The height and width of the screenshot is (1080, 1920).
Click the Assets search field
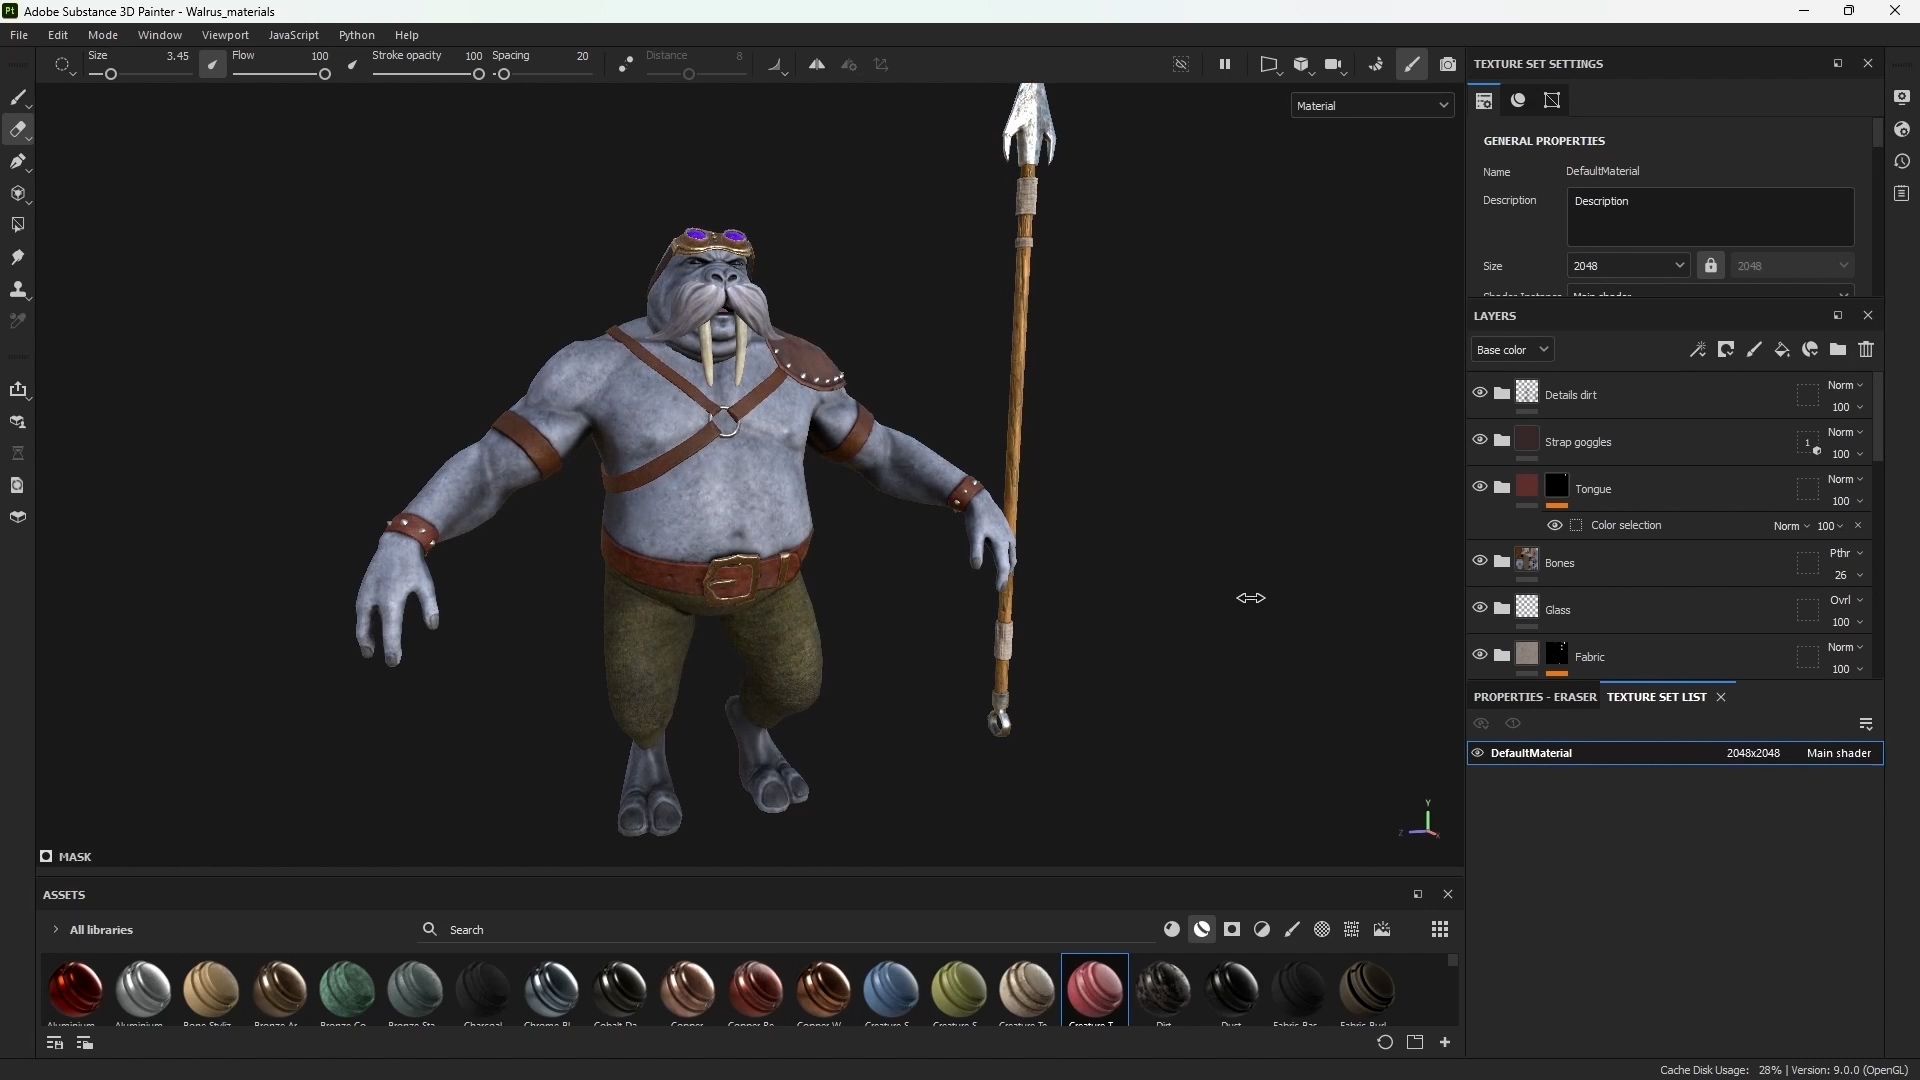coord(600,929)
